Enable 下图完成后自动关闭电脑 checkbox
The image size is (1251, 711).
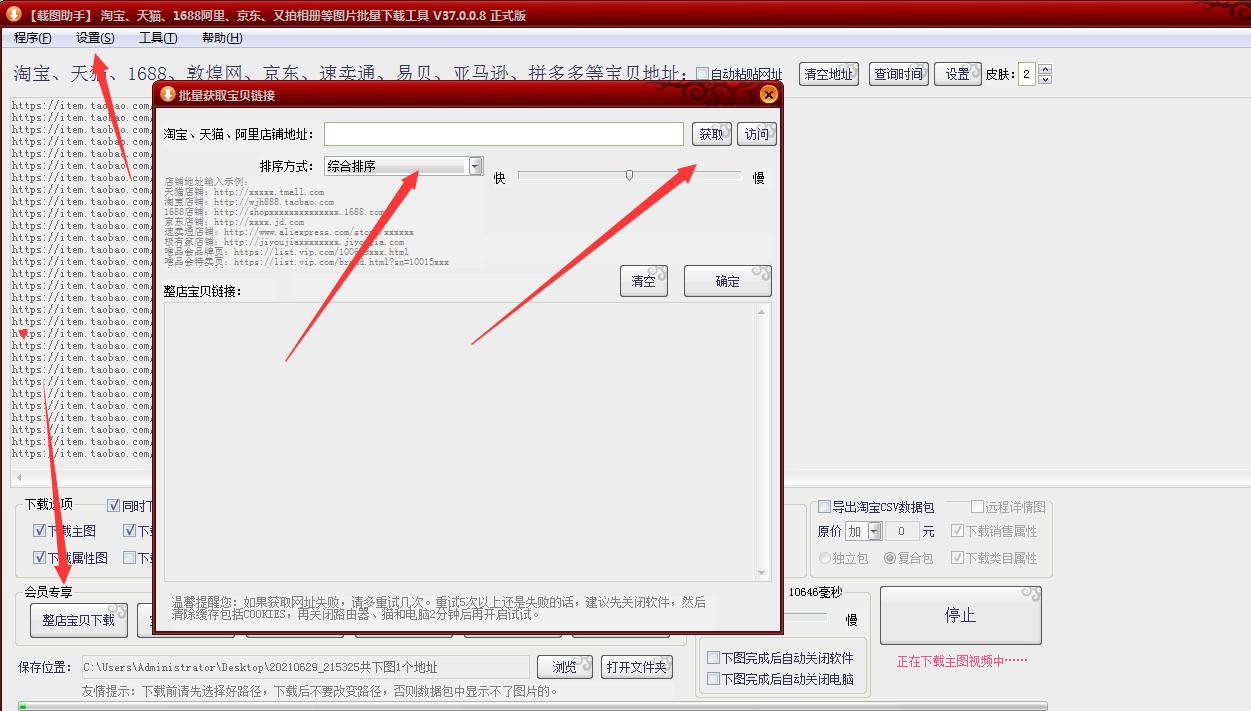click(x=713, y=679)
